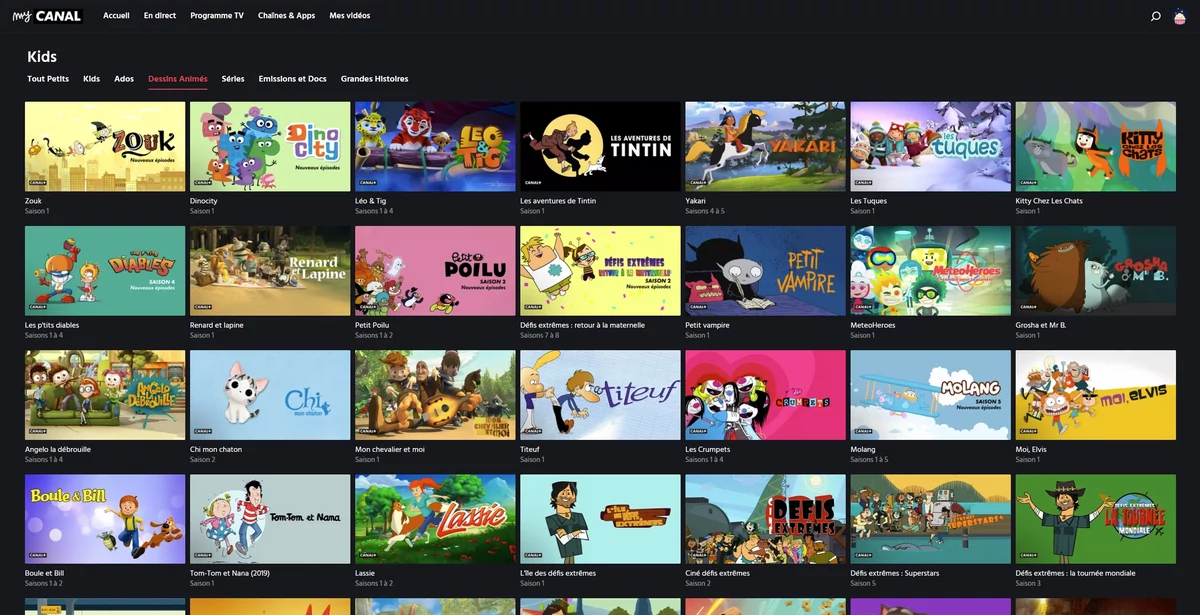The height and width of the screenshot is (615, 1200).
Task: Open the Ciné défis extrêmes thumbnail
Action: point(765,519)
